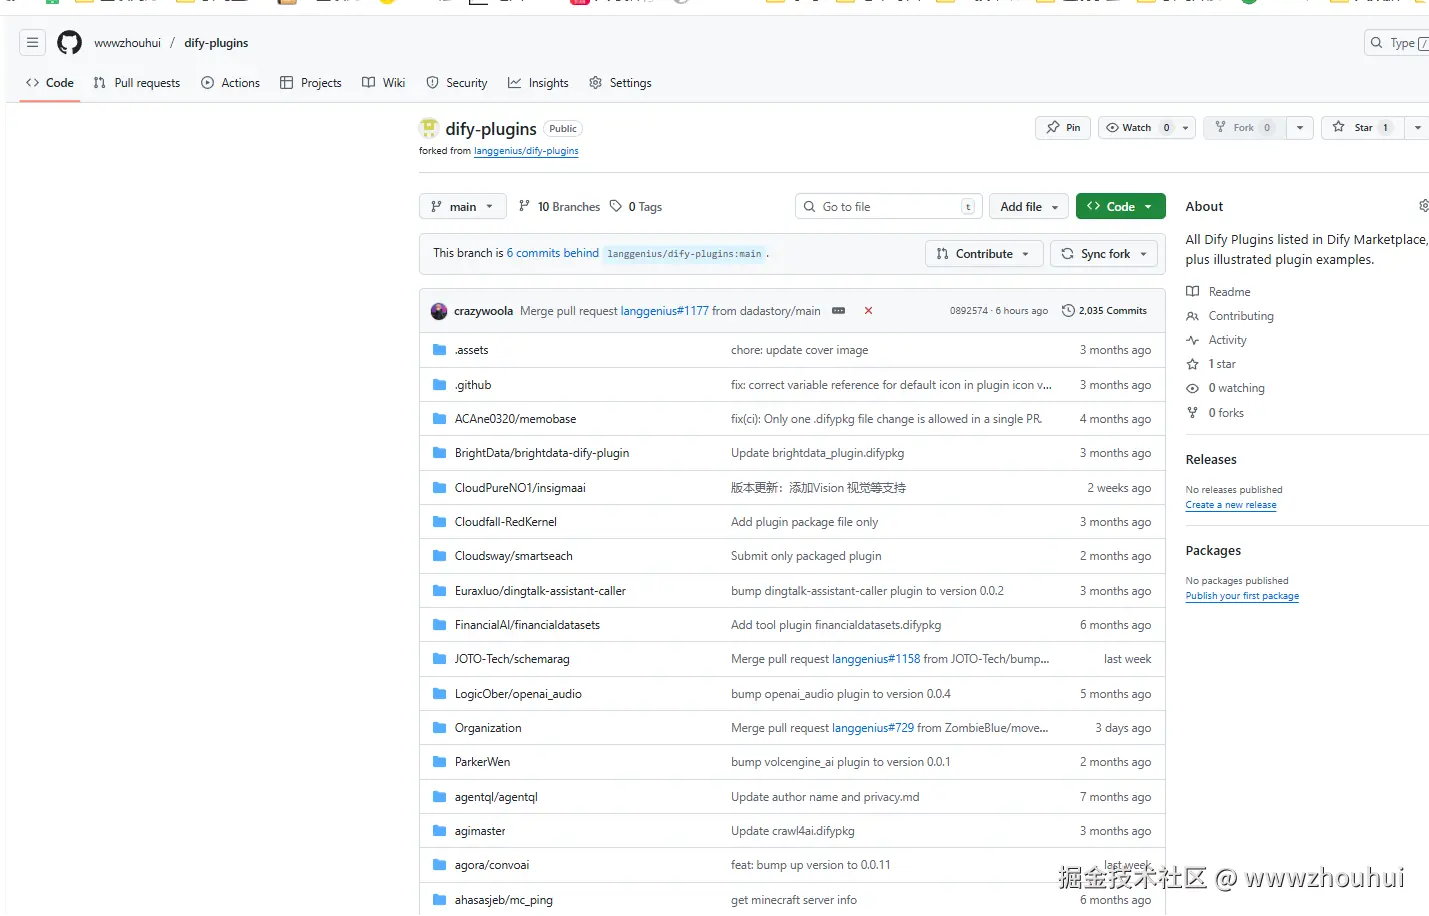The height and width of the screenshot is (916, 1429).
Task: Click the fork icon beside 0 forks
Action: pos(1192,413)
